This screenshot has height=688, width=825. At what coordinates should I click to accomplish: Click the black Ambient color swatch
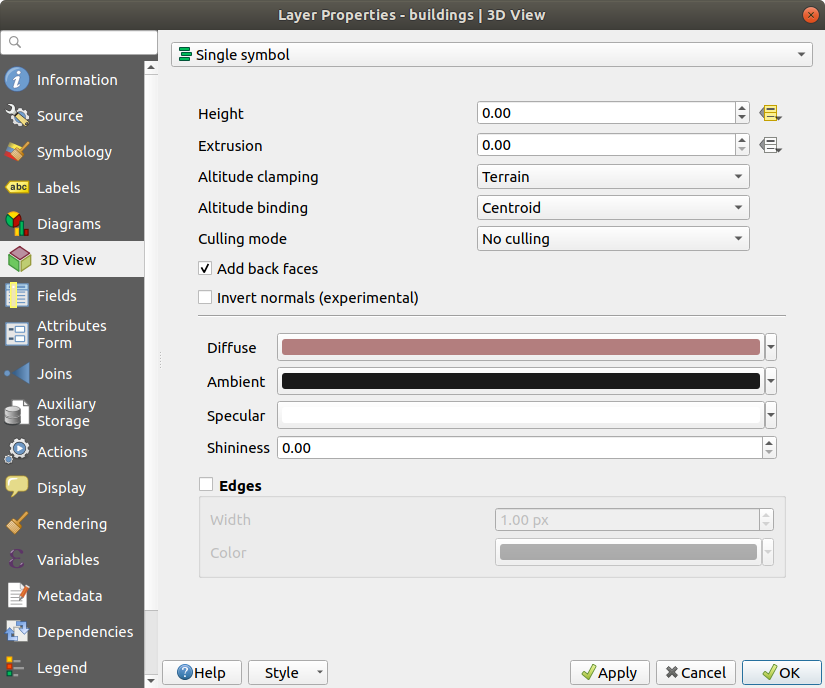coord(521,381)
